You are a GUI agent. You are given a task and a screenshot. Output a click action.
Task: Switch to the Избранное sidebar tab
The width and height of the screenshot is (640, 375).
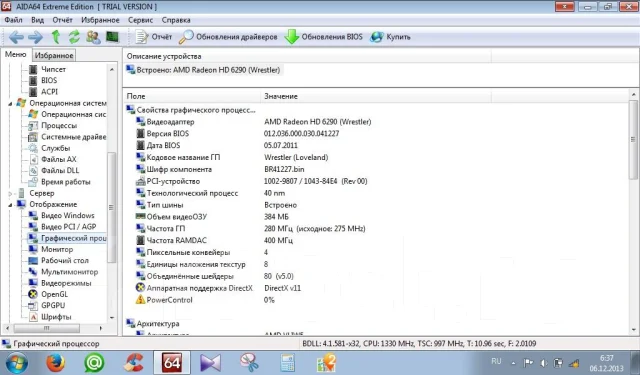click(x=54, y=55)
